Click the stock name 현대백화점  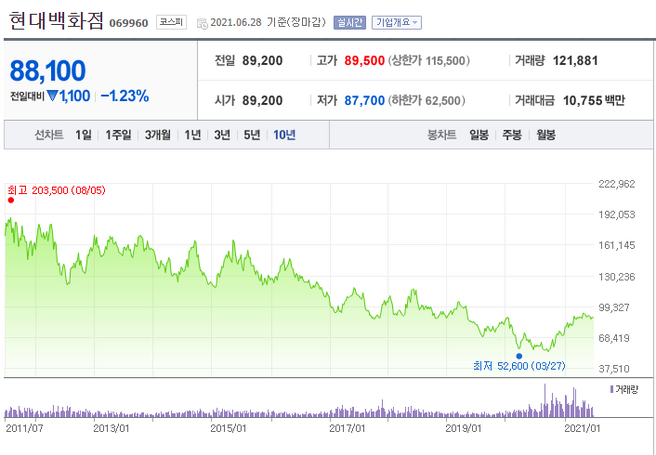tap(56, 21)
